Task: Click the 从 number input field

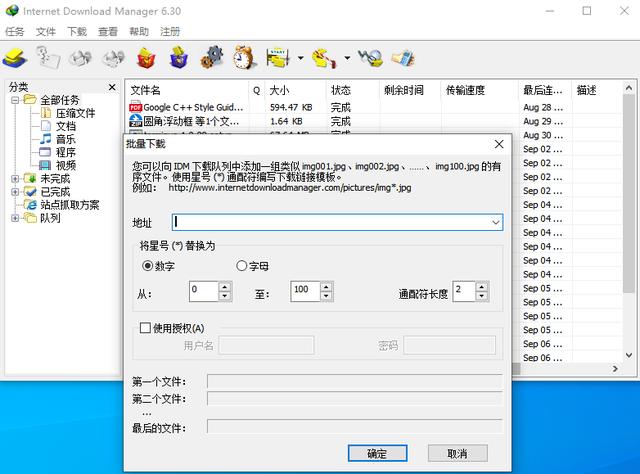Action: coord(204,292)
